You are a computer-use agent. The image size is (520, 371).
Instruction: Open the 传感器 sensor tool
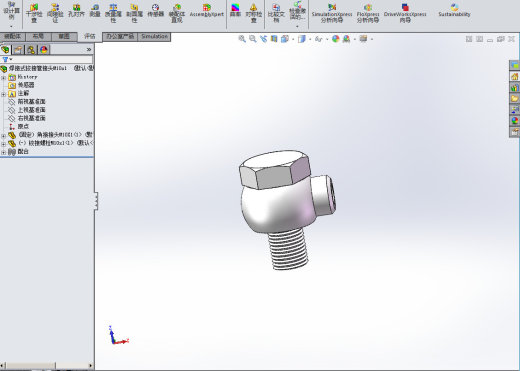(155, 11)
